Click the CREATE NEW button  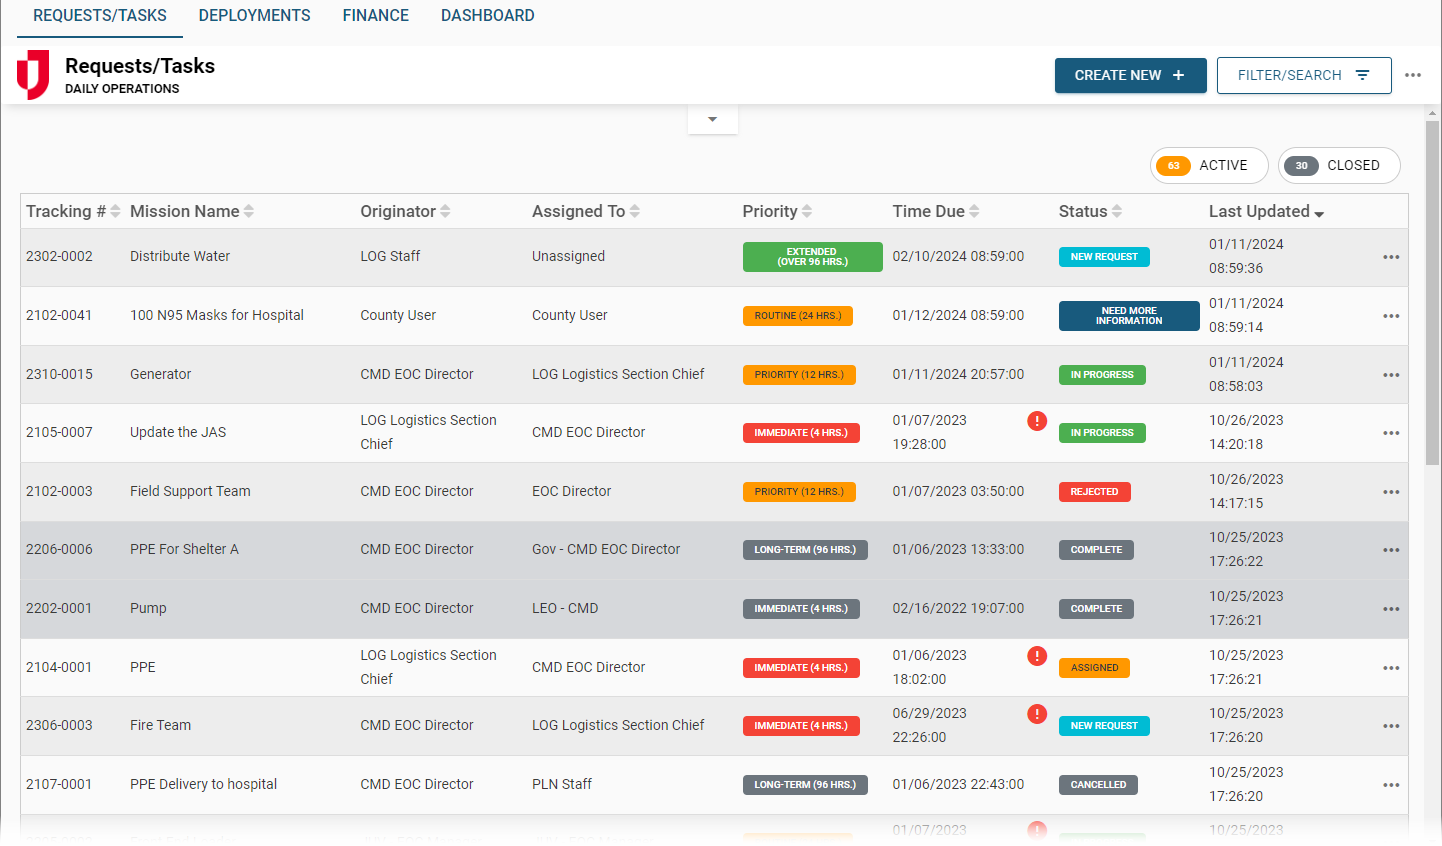point(1130,75)
